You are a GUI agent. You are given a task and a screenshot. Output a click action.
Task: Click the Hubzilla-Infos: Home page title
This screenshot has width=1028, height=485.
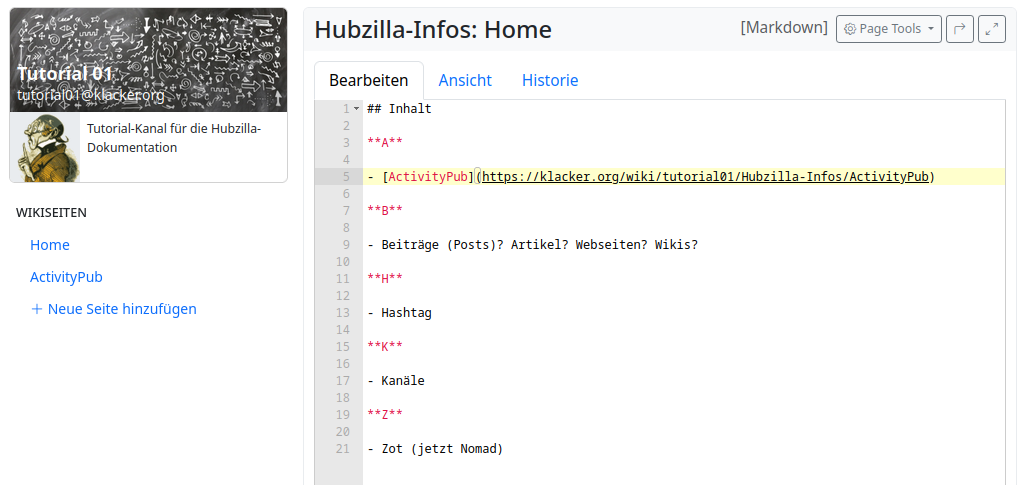click(x=433, y=30)
